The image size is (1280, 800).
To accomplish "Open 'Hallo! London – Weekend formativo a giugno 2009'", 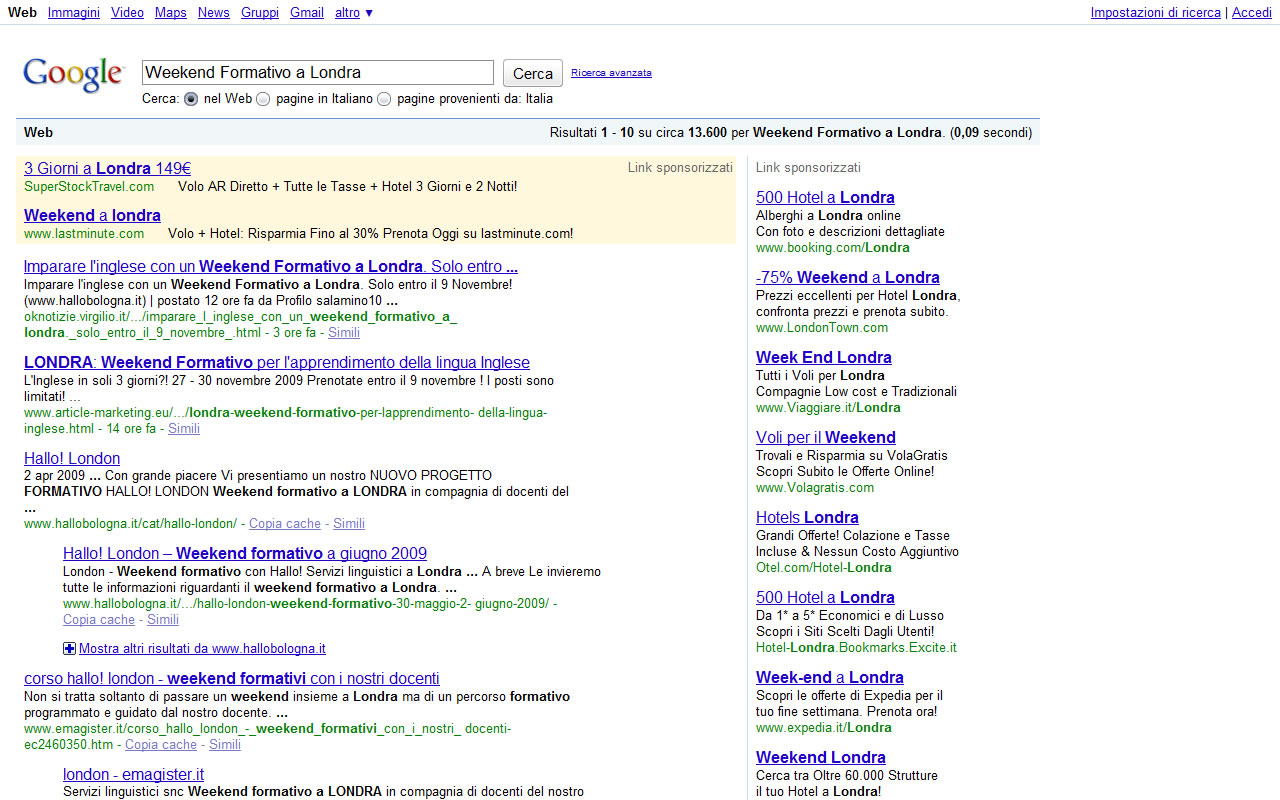I will 245,553.
